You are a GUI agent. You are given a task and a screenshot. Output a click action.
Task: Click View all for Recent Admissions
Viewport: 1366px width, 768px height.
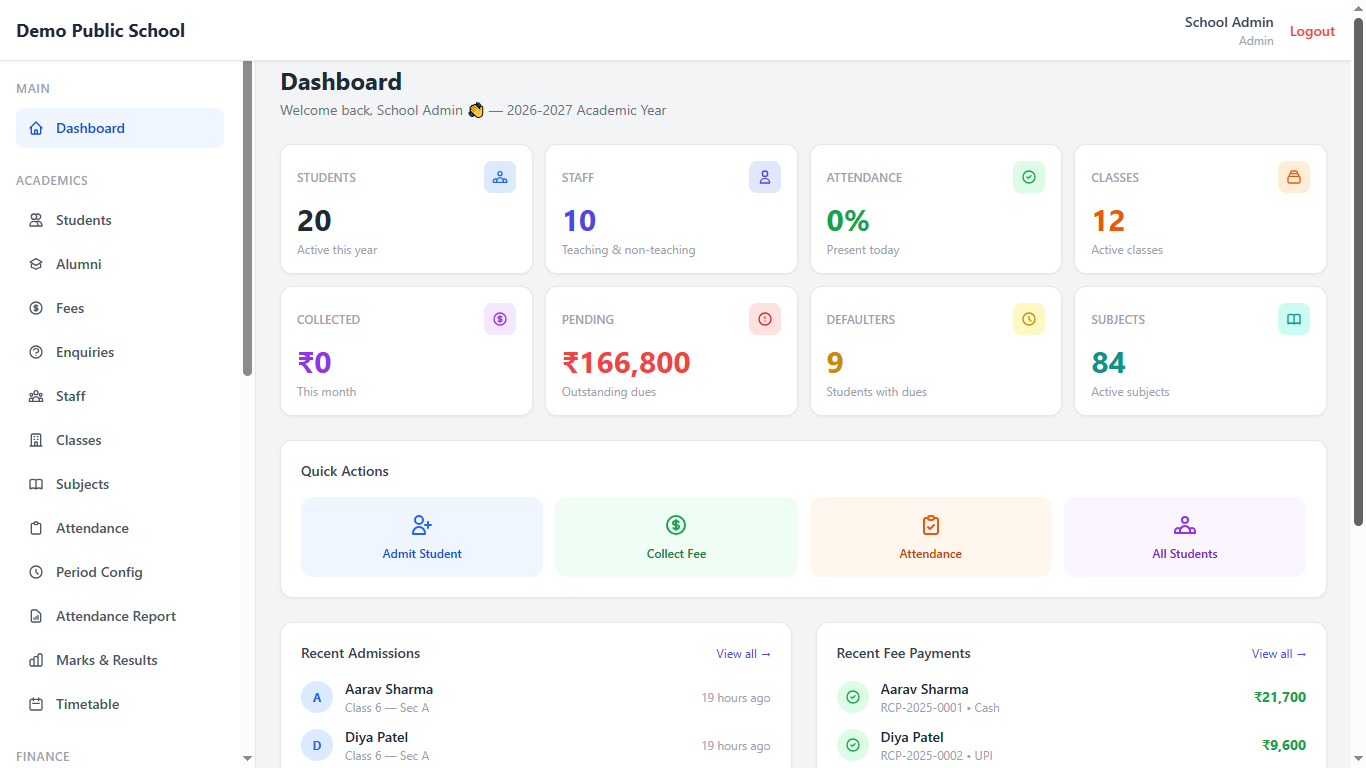(743, 654)
